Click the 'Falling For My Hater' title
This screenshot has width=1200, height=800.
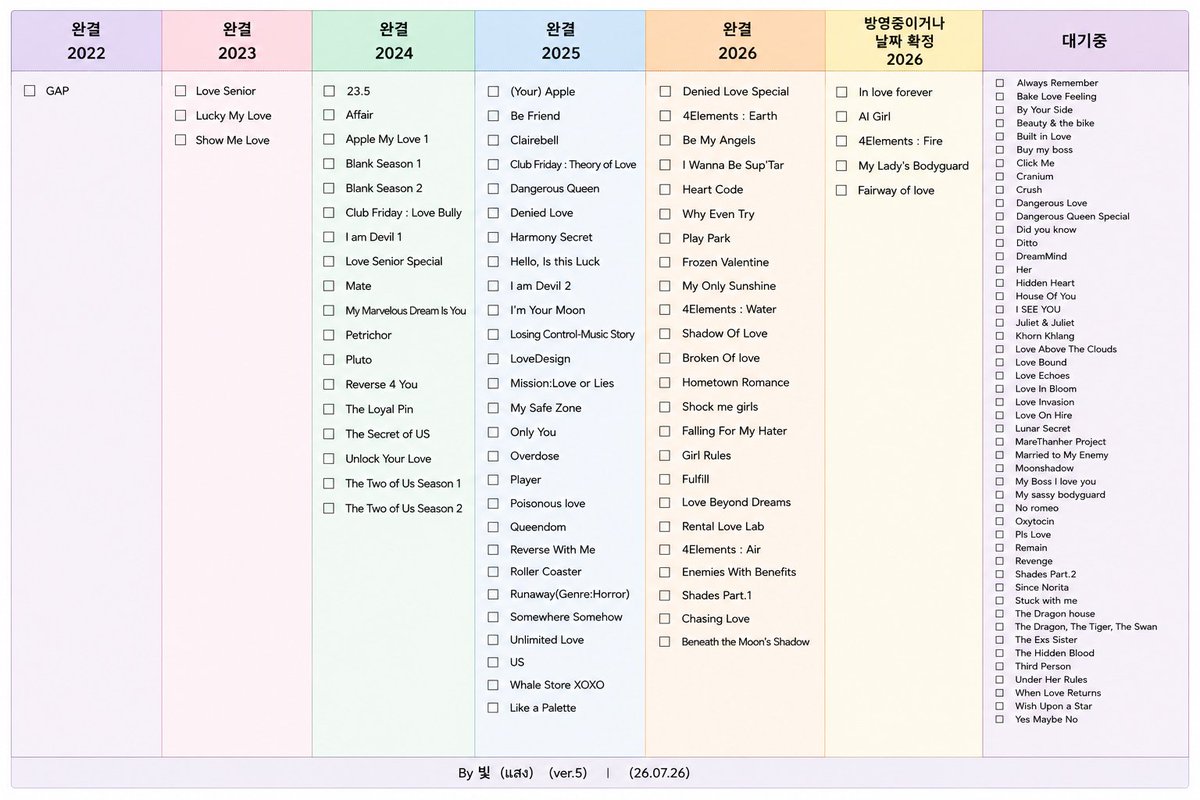pyautogui.click(x=734, y=431)
